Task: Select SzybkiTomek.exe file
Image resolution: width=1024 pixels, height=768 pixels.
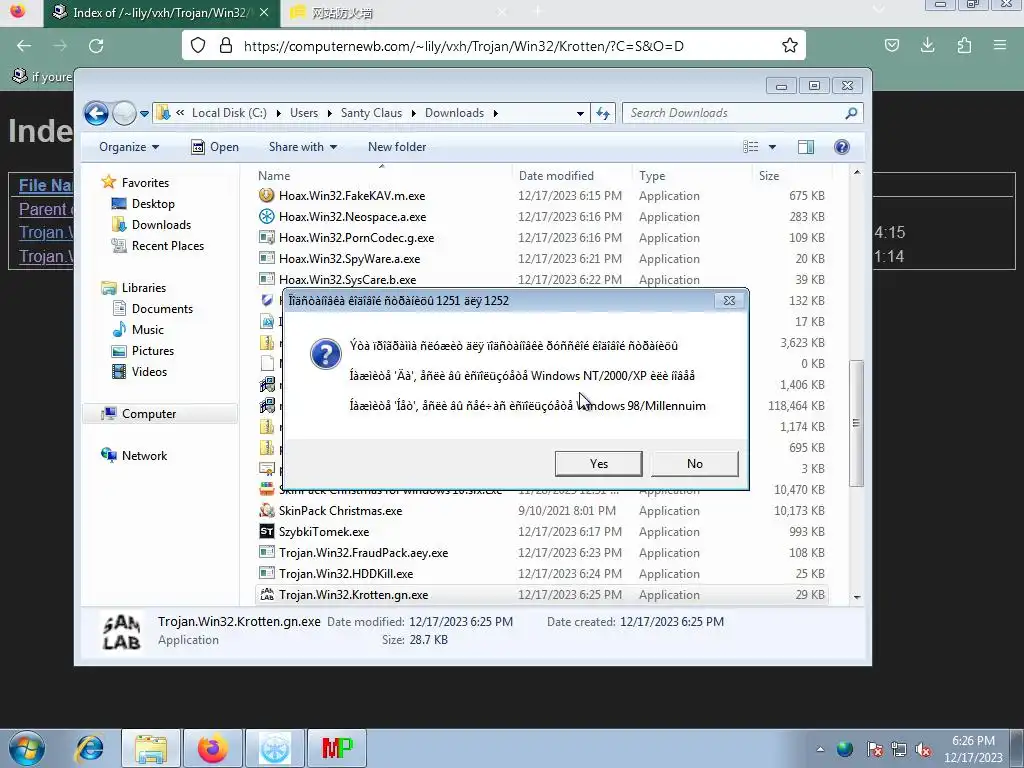Action: point(542,532)
